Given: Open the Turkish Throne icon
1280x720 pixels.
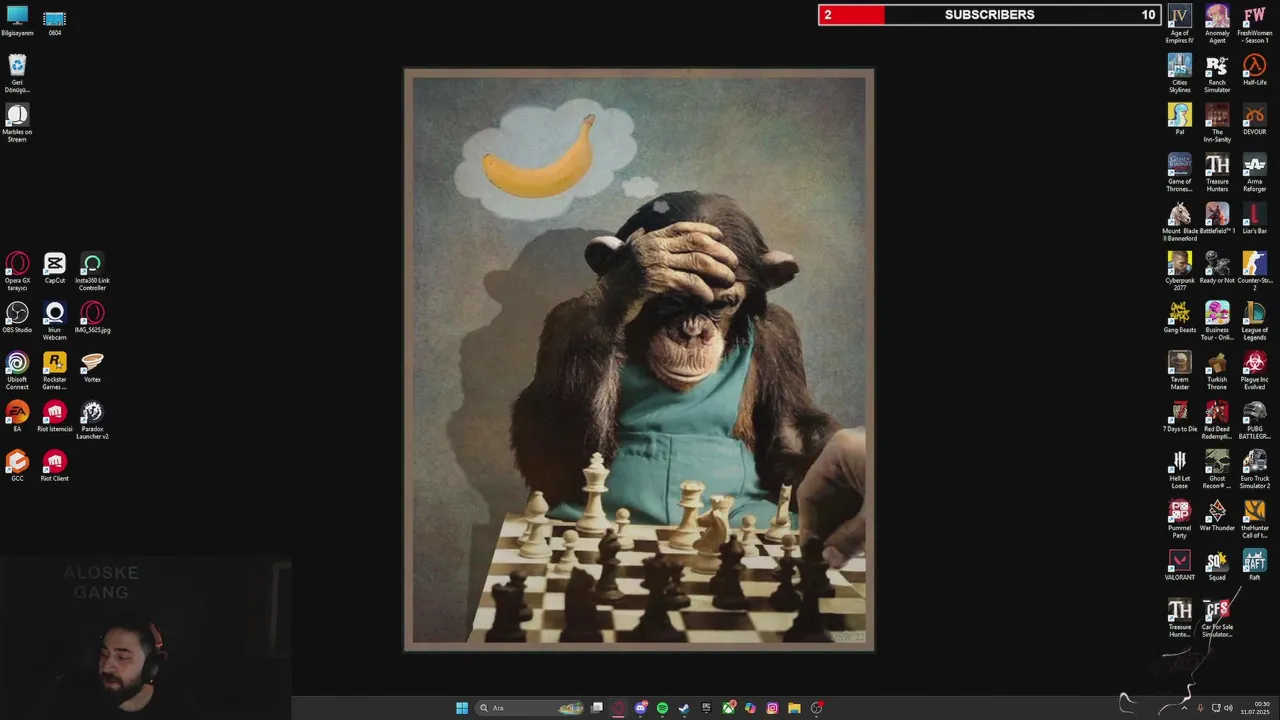Looking at the screenshot, I should point(1217,370).
